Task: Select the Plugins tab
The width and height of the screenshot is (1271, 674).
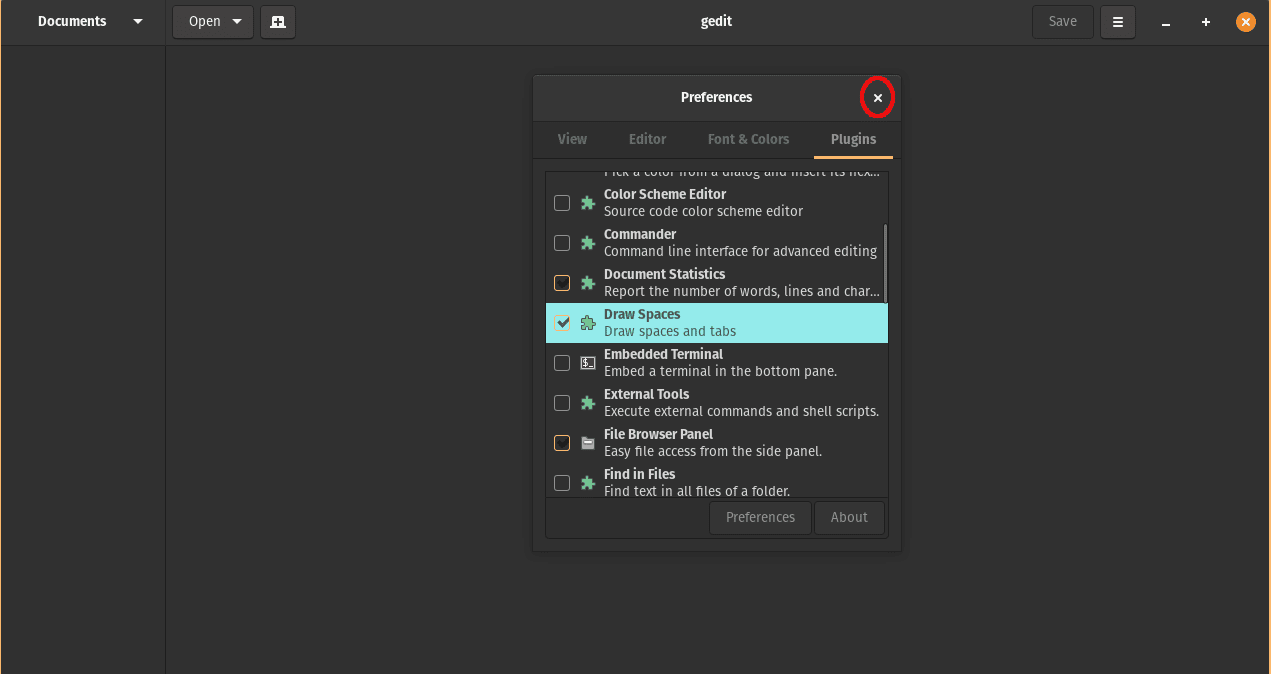Action: click(853, 140)
